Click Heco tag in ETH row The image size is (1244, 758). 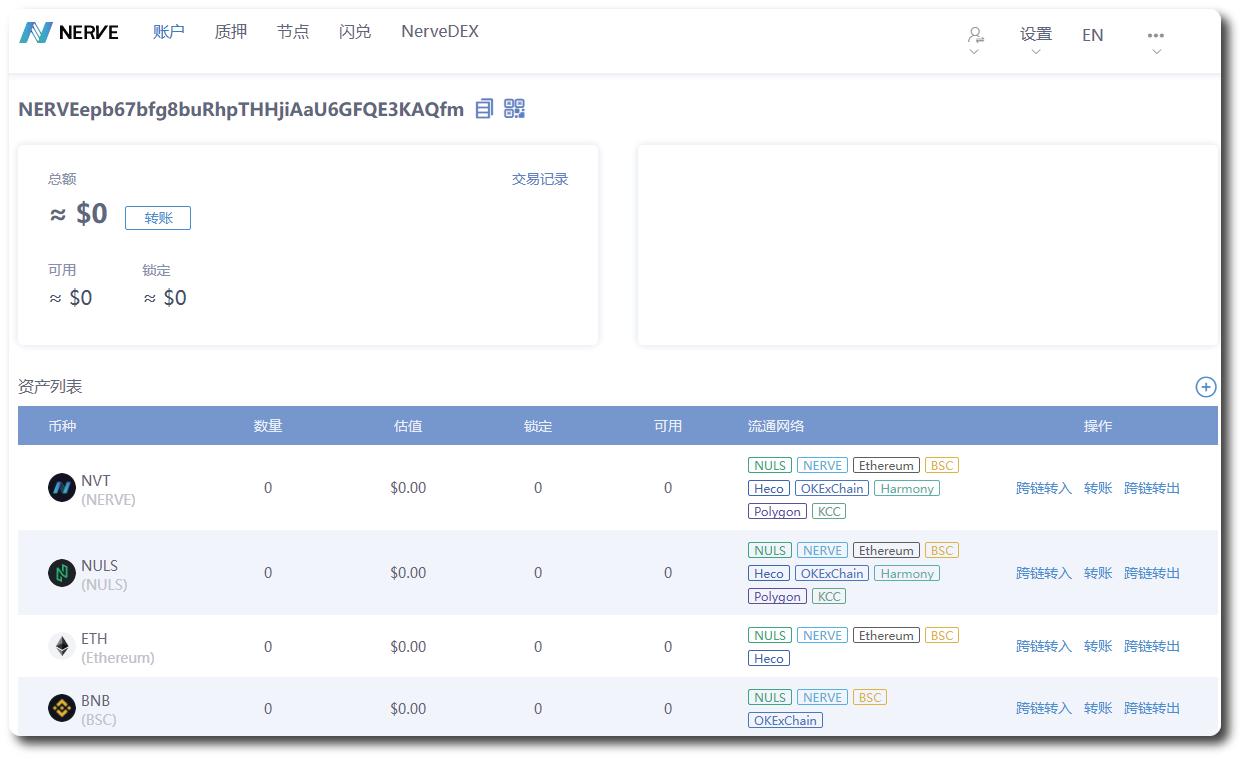click(769, 658)
